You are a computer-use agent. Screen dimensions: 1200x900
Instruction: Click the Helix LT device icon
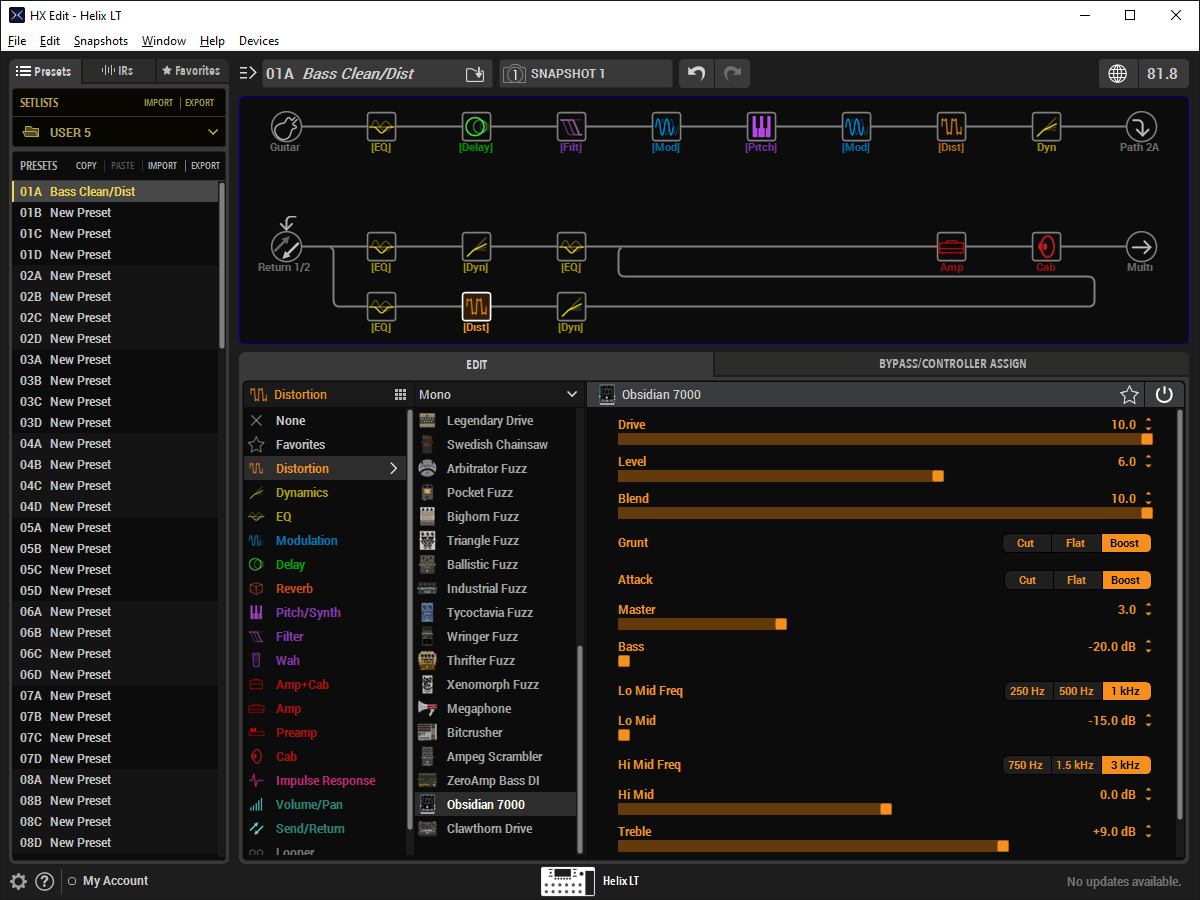coord(567,881)
